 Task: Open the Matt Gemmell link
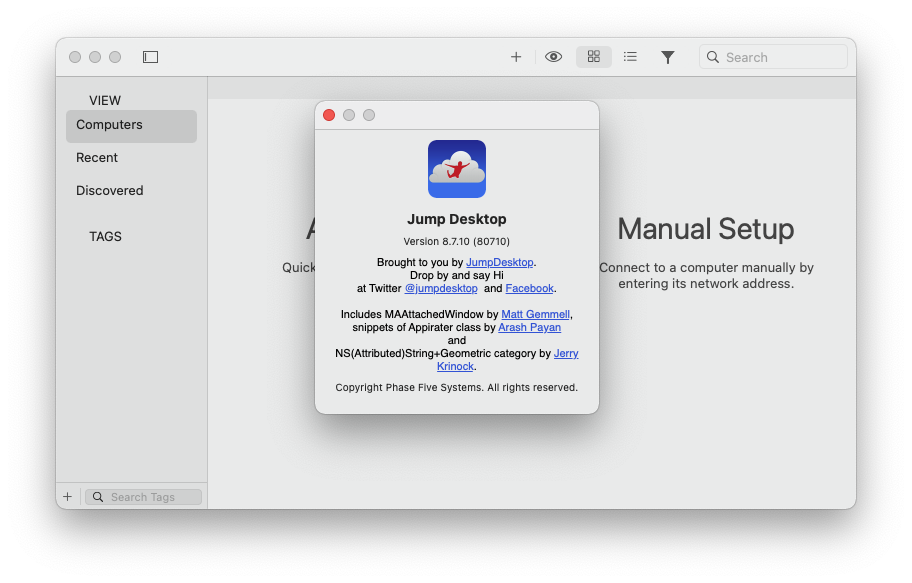pos(535,315)
